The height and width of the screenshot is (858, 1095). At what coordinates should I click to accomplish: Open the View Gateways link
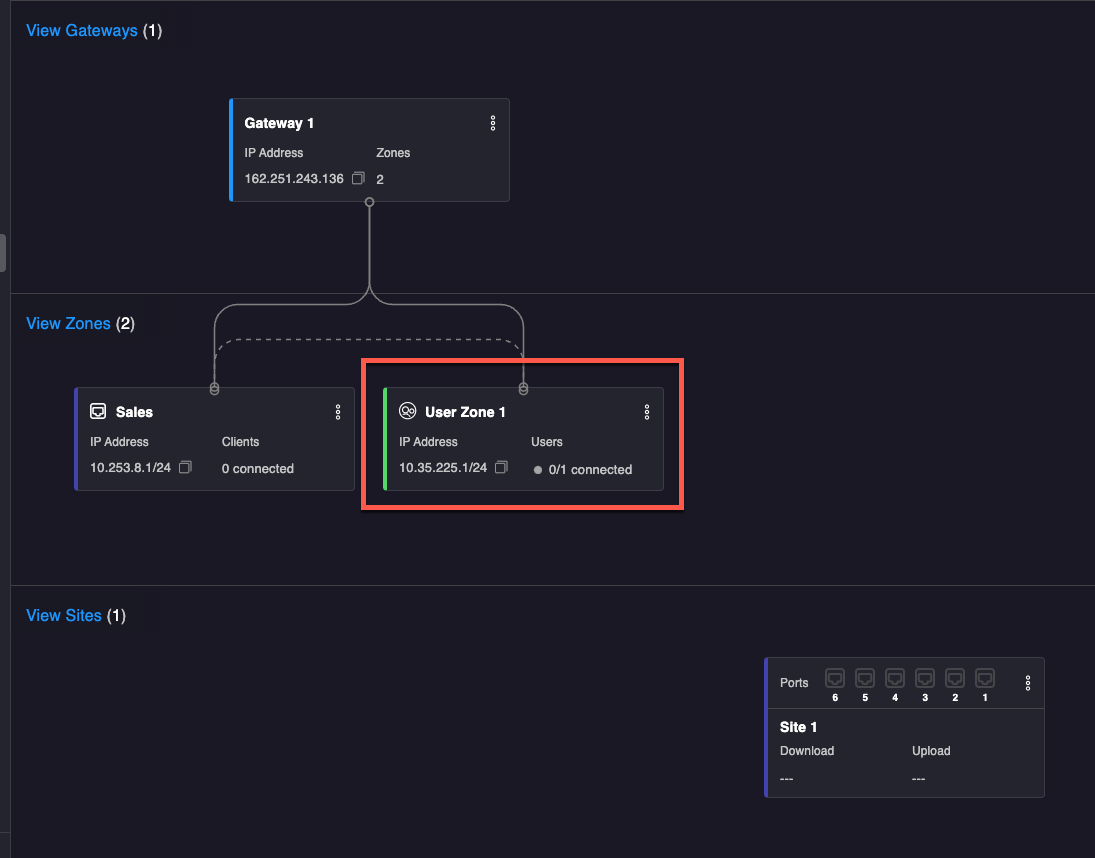(81, 31)
